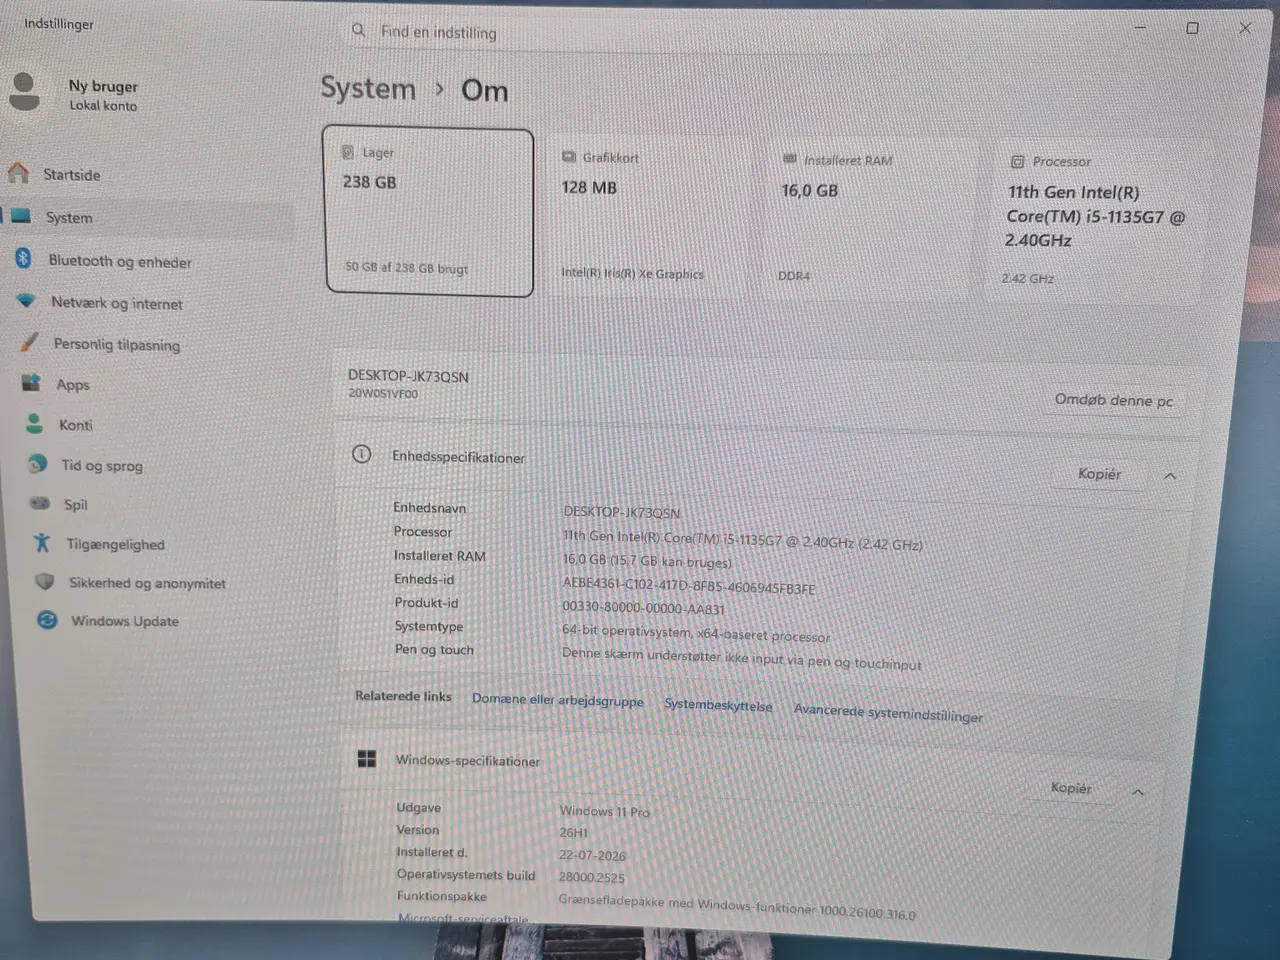Click the Processor chip icon
The image size is (1280, 960).
pos(1017,161)
